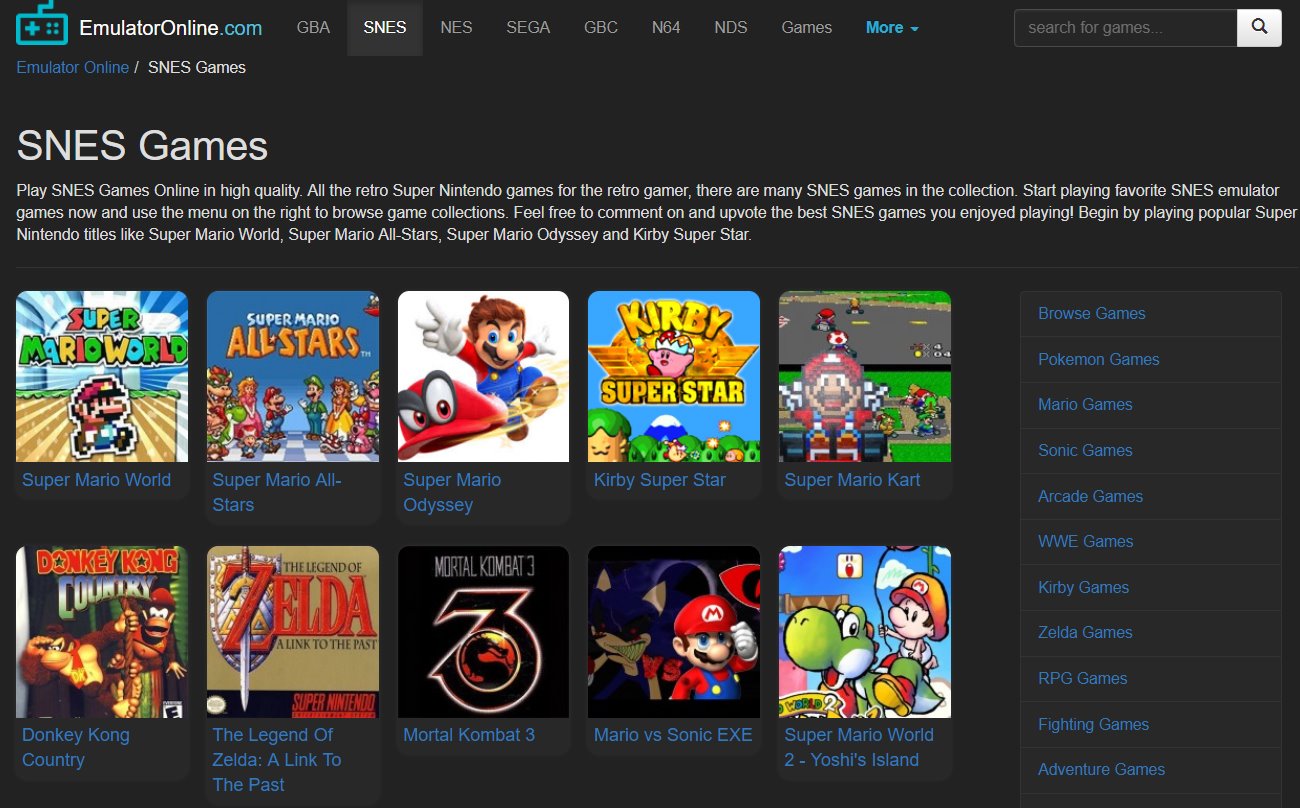Open Pokemon Games in the sidebar

tap(1150, 360)
